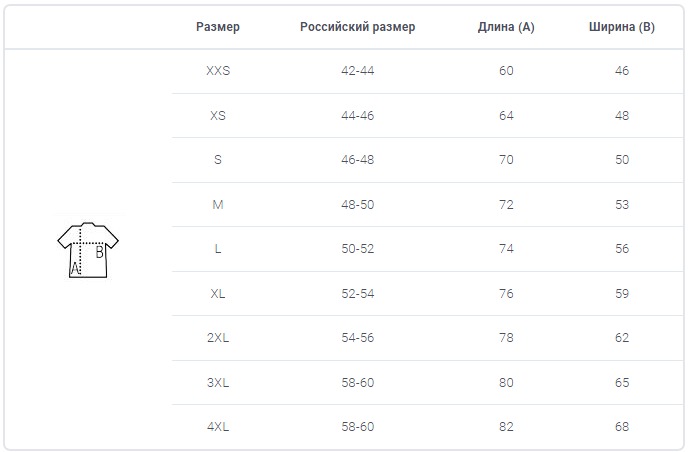Click length value 82 cell
The width and height of the screenshot is (689, 452).
click(x=506, y=427)
